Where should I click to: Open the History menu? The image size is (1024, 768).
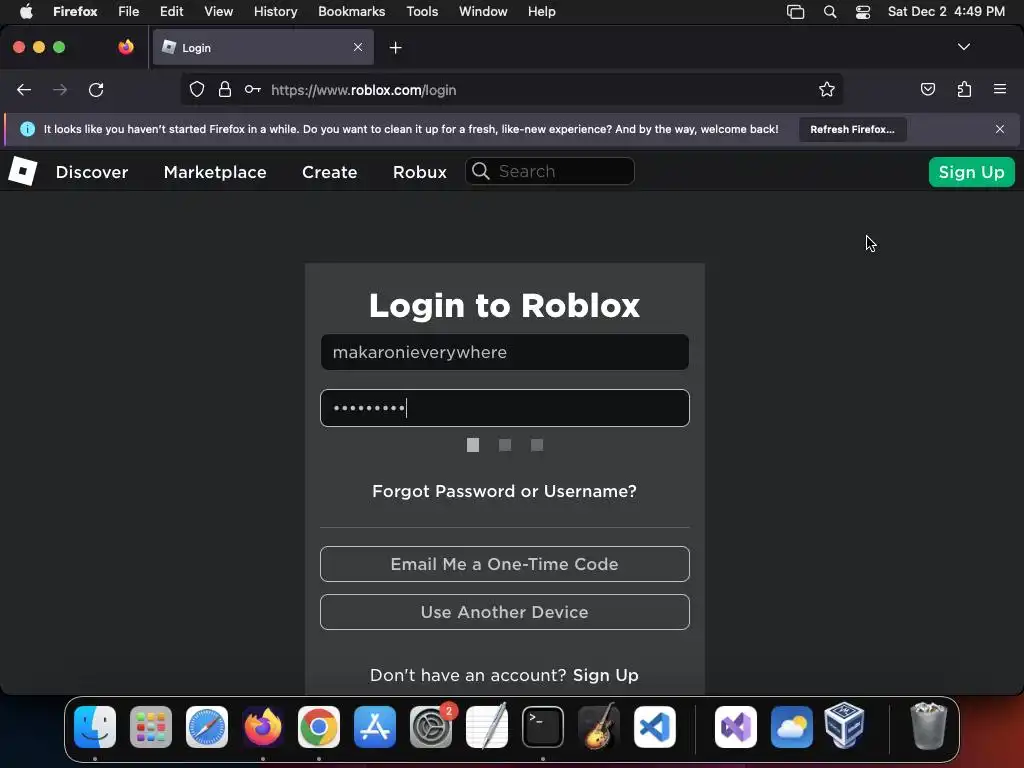[276, 11]
